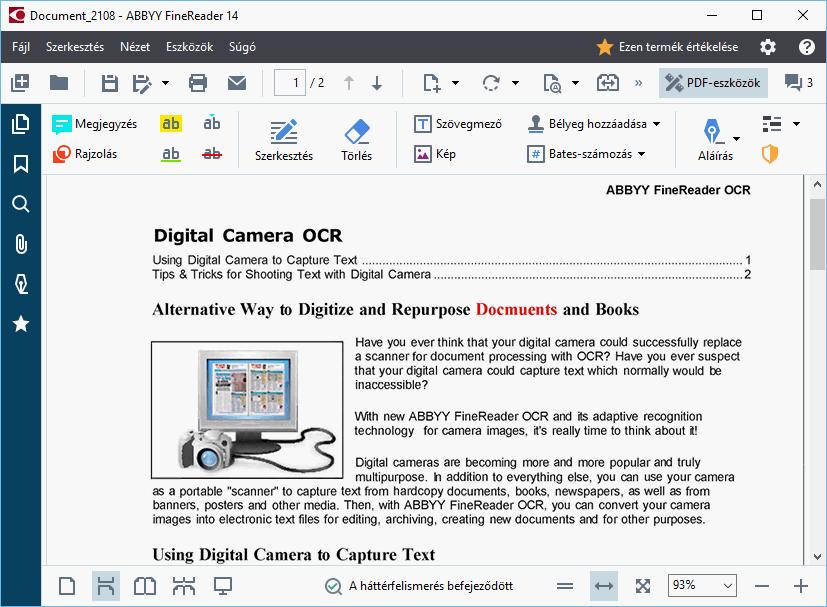
Task: Open settings gear icon
Action: (767, 47)
